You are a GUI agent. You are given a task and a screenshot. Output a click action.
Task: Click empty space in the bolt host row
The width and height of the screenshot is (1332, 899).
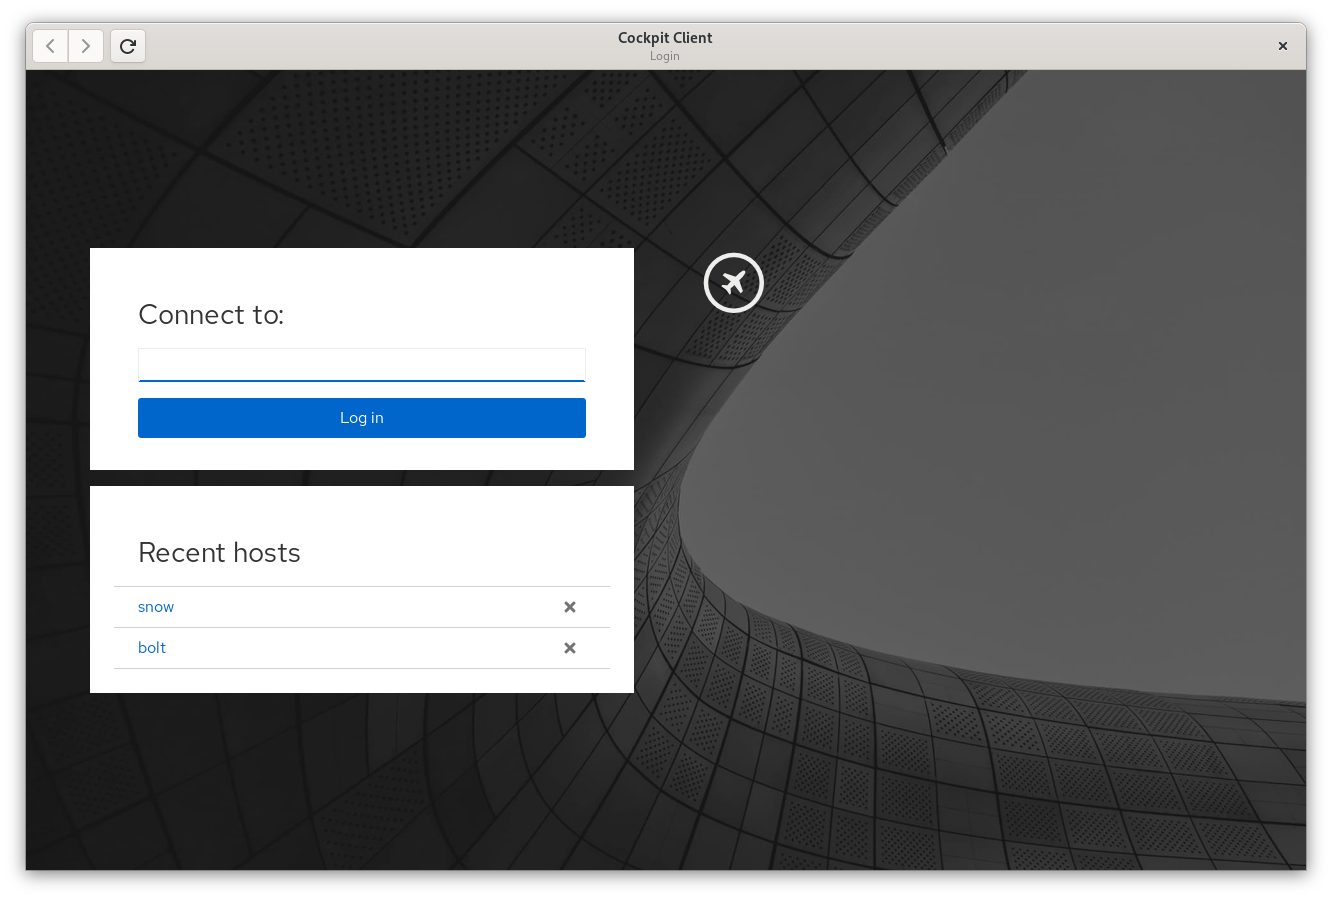360,648
